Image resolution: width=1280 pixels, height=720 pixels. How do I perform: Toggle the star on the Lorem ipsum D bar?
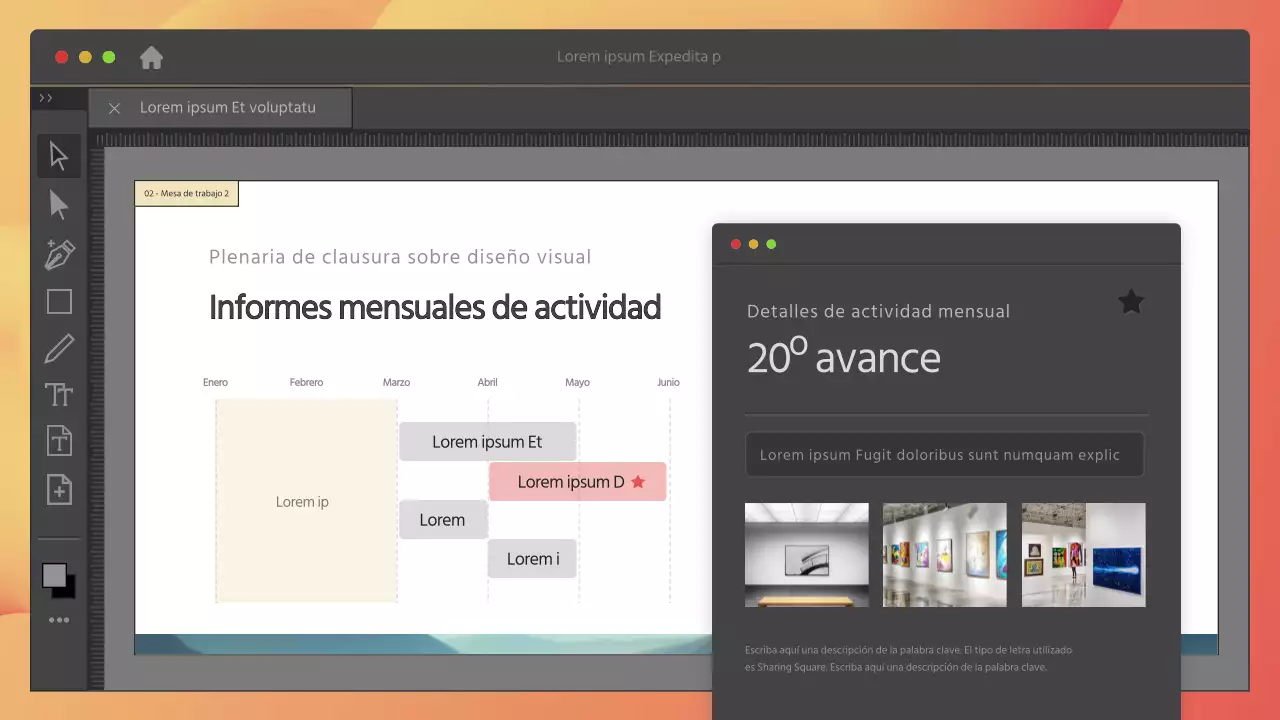[x=637, y=481]
